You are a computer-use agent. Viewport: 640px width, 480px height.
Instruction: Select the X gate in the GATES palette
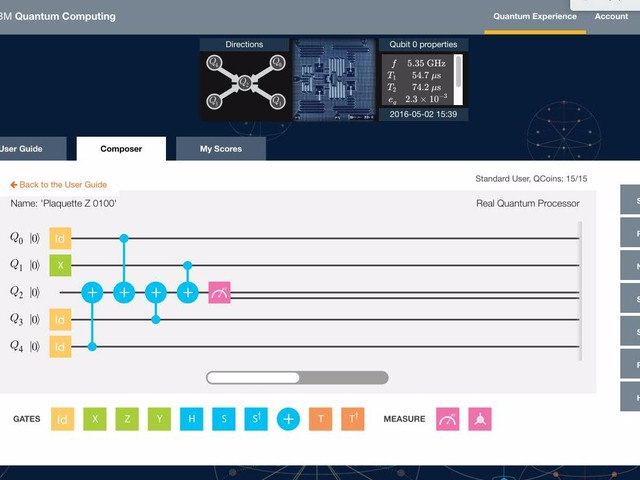(95, 419)
